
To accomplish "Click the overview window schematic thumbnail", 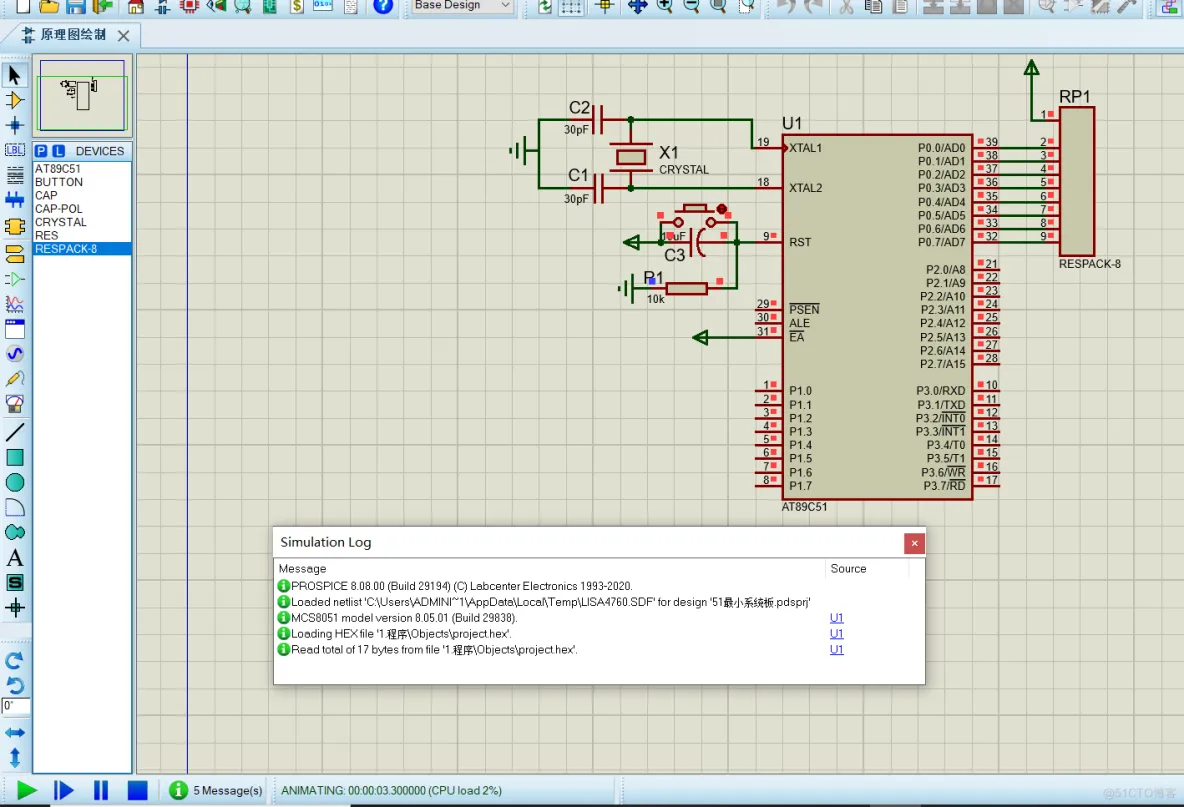I will pos(82,95).
